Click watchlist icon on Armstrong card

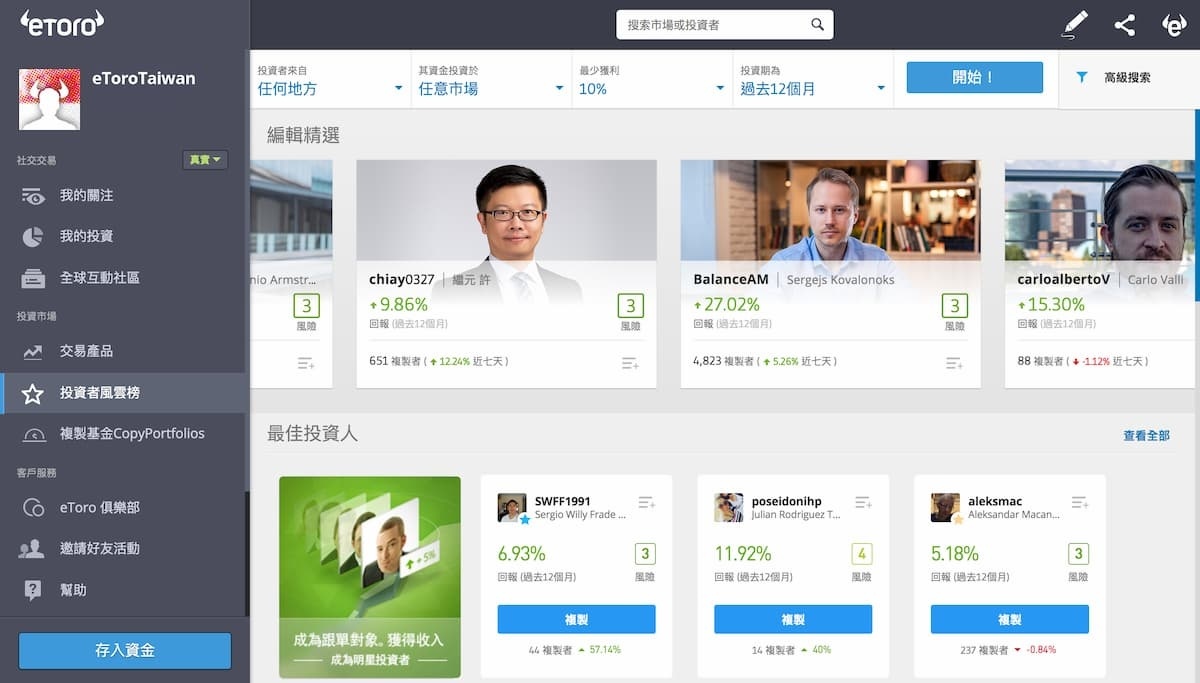click(306, 363)
